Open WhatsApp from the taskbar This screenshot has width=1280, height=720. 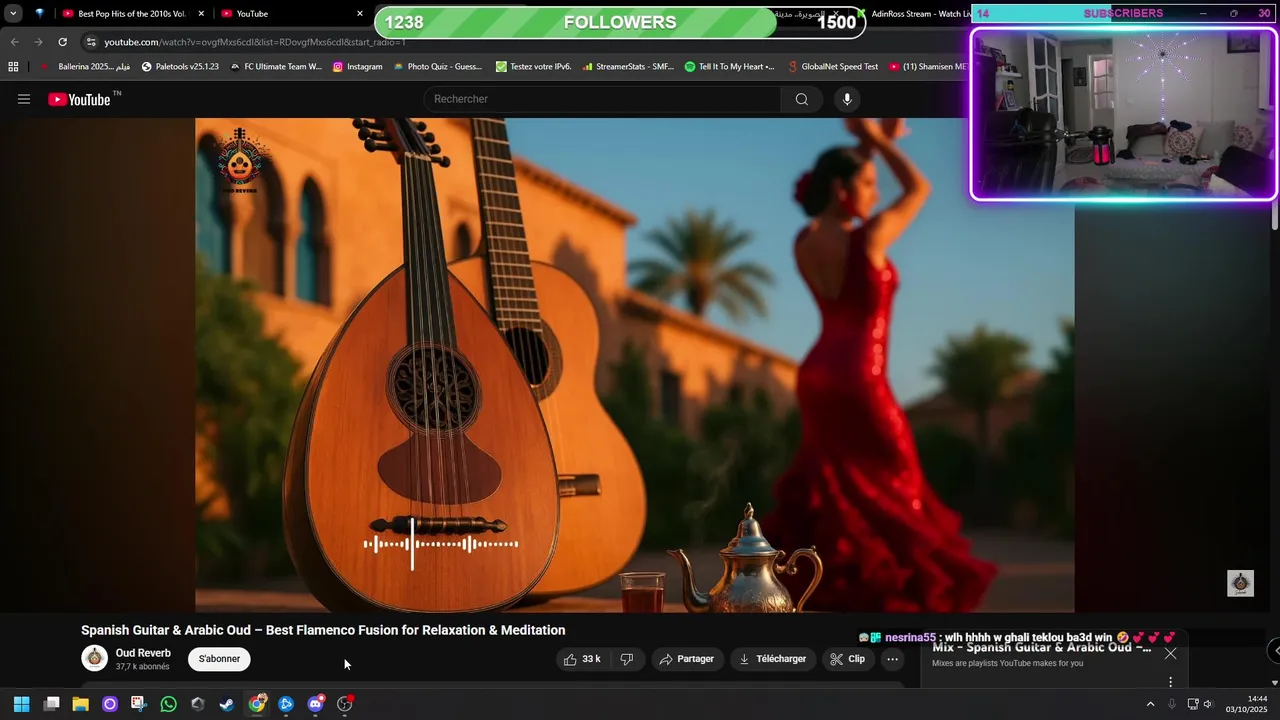point(168,704)
